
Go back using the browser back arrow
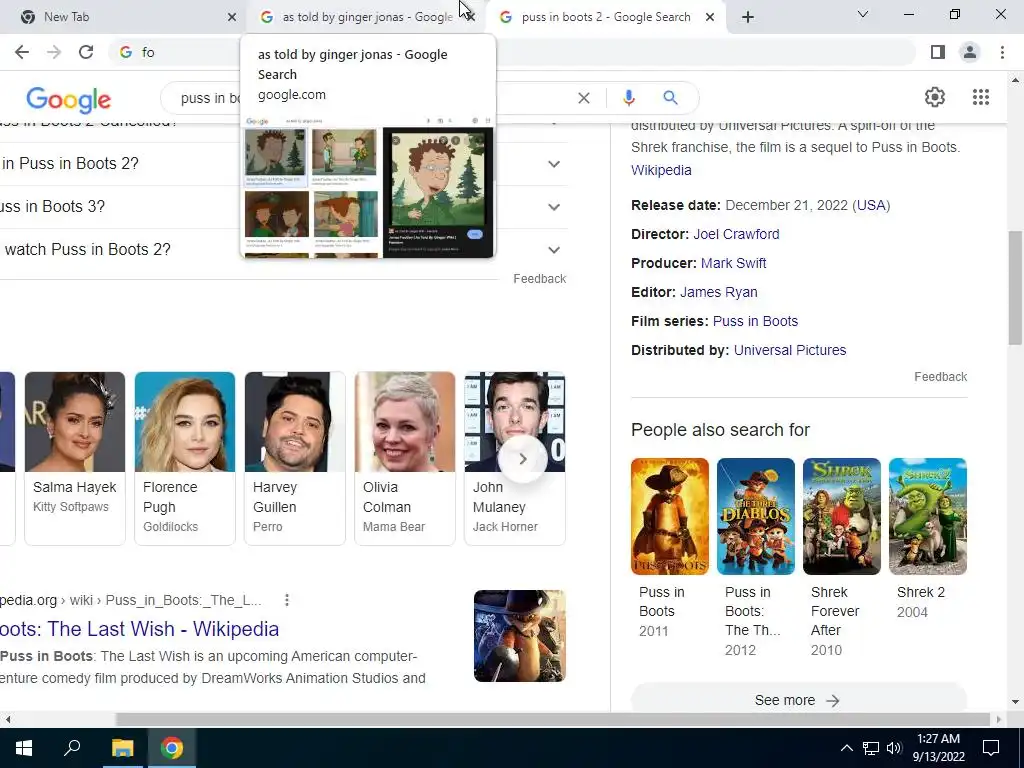[22, 52]
